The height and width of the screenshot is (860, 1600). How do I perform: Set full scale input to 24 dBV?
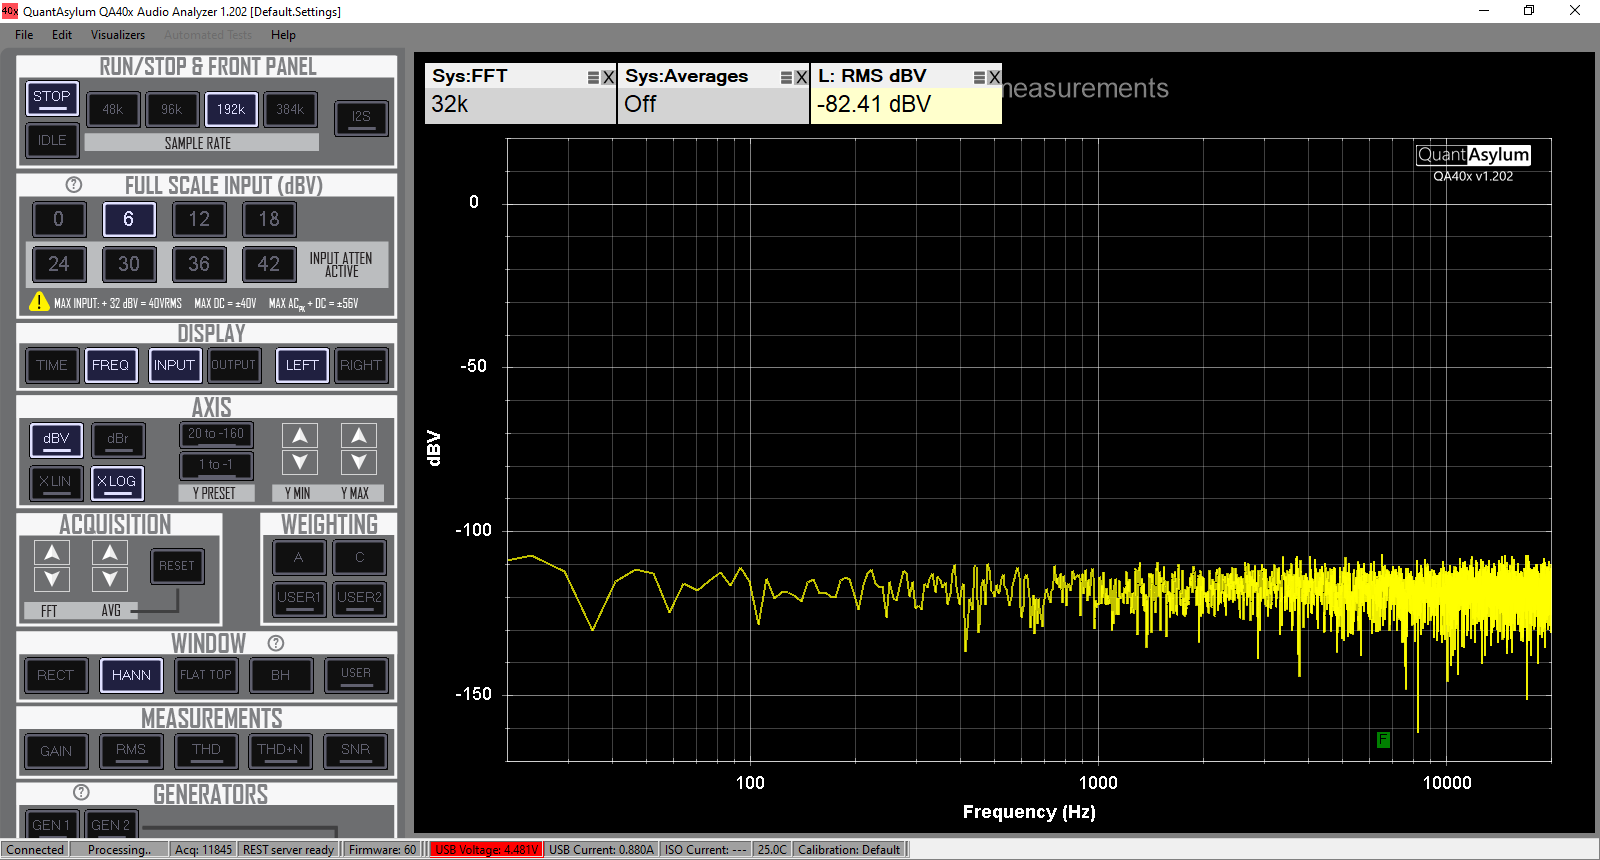tap(59, 264)
